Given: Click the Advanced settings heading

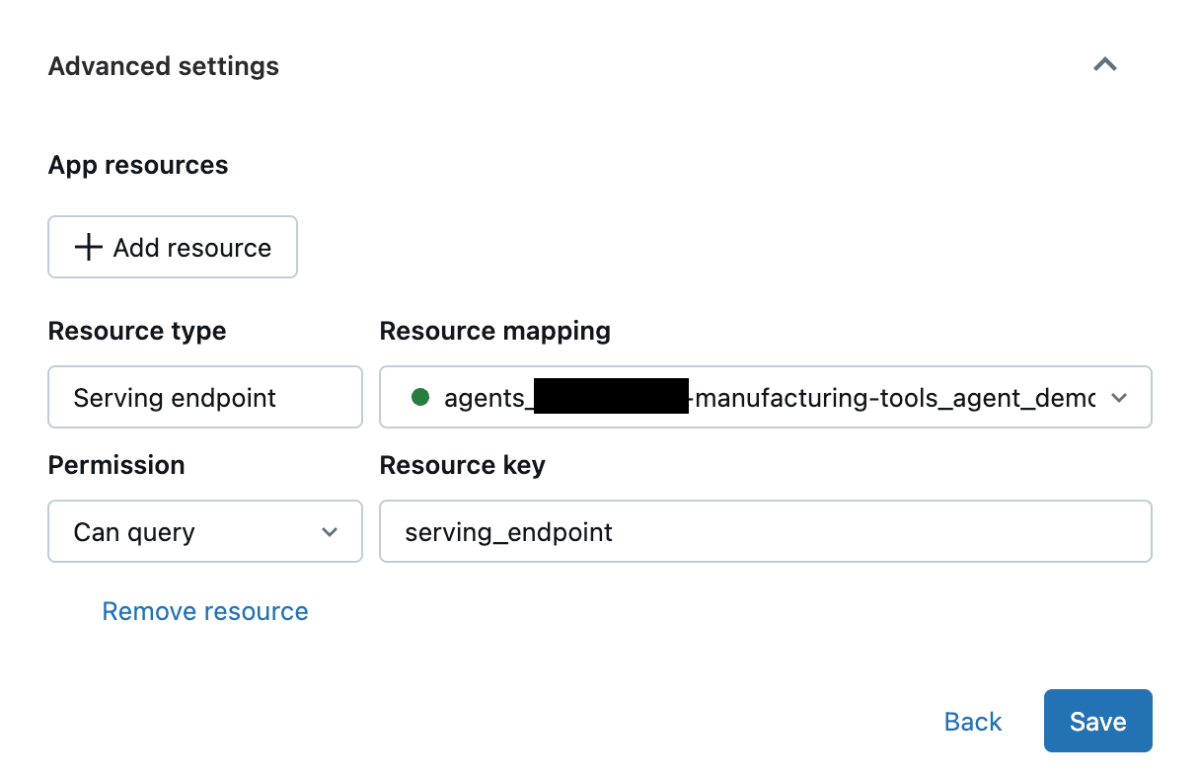Looking at the screenshot, I should point(163,66).
